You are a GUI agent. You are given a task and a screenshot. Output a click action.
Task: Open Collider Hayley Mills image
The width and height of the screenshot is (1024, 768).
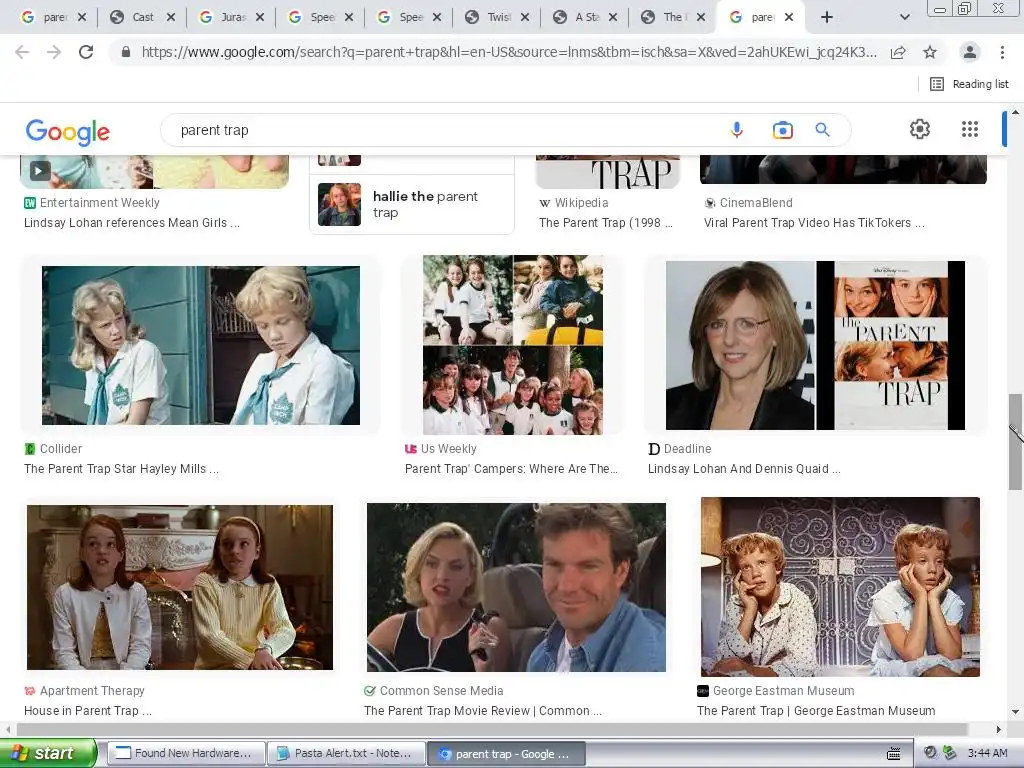200,345
